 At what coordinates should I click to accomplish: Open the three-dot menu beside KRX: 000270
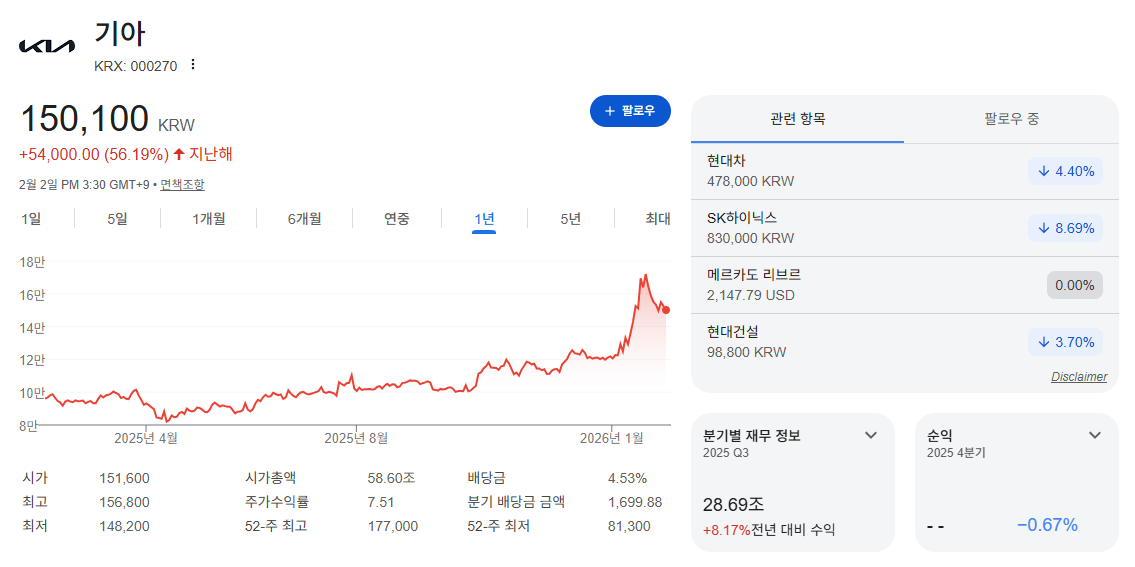(x=193, y=64)
